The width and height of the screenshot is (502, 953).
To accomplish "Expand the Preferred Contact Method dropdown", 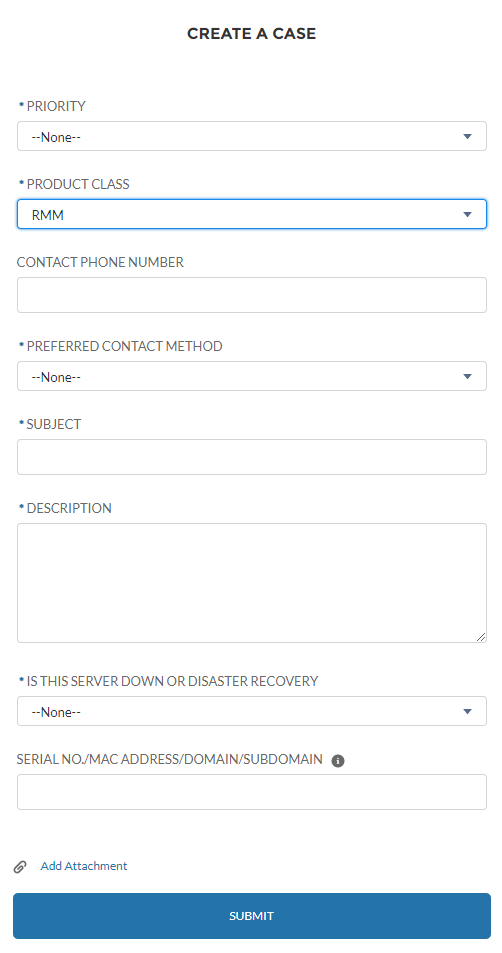I will pos(252,376).
